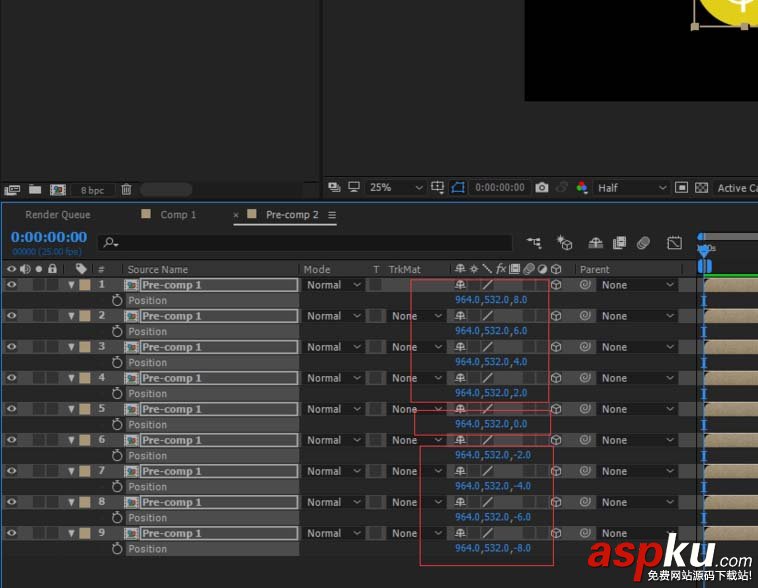Click the show channel RGB icon
758x588 pixels.
point(582,187)
